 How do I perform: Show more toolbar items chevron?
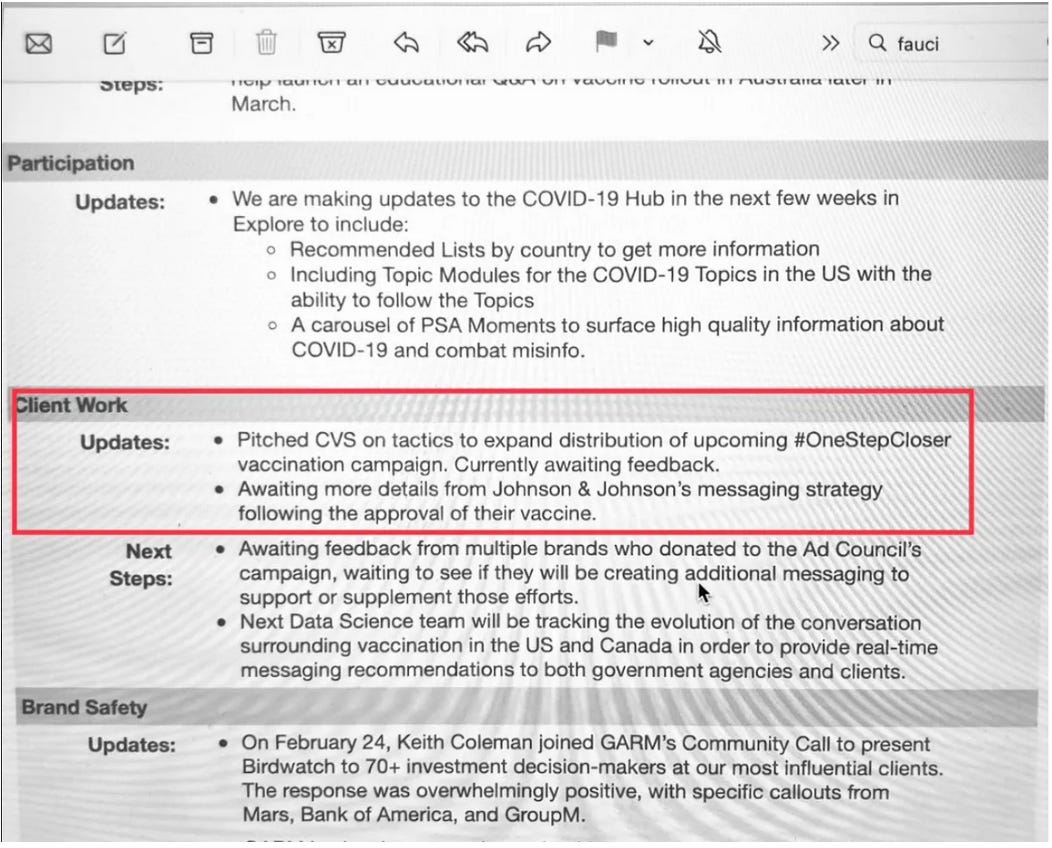[x=831, y=43]
